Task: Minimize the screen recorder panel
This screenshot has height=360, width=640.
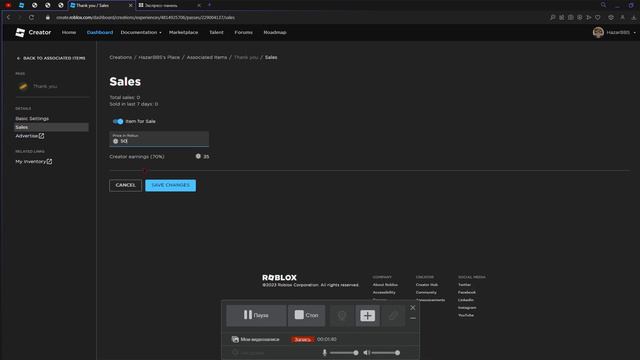Action: (x=413, y=318)
